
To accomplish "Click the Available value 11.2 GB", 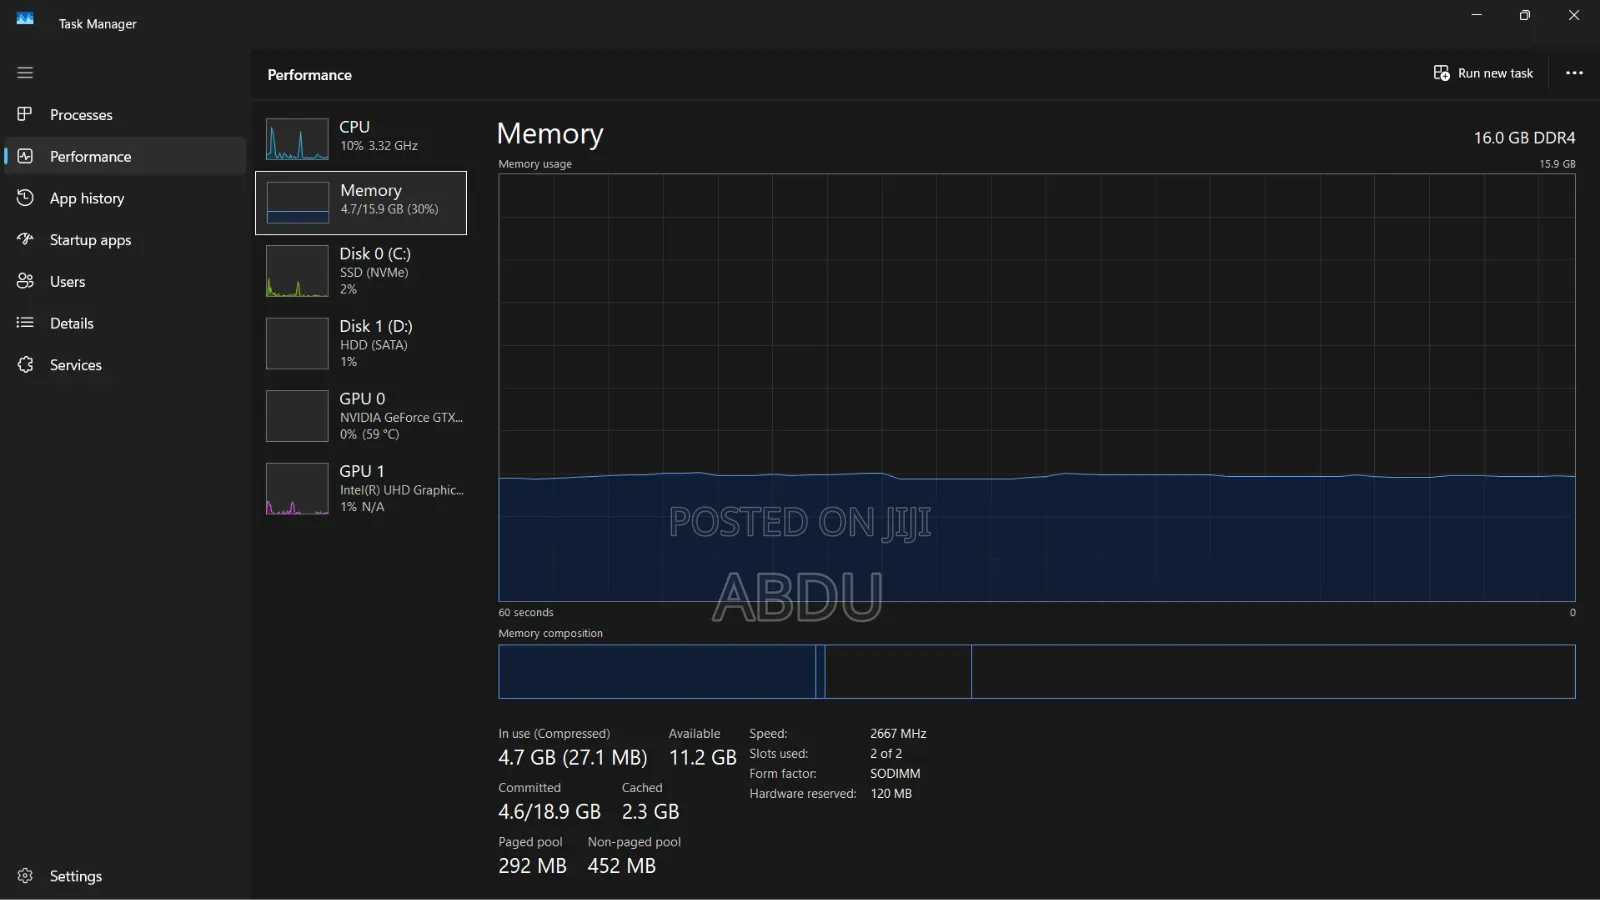I will tap(702, 758).
